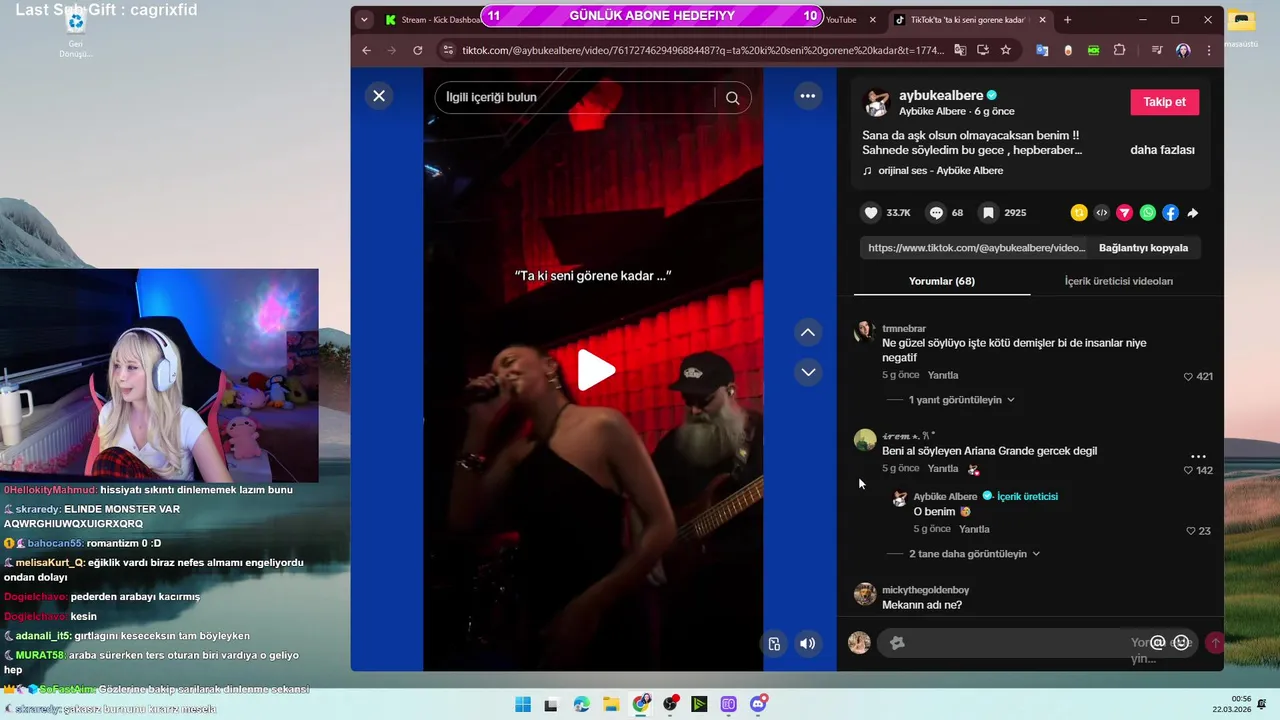1280x720 pixels.
Task: Like trmnebrar's comment with 421 likes
Action: [x=1188, y=377]
